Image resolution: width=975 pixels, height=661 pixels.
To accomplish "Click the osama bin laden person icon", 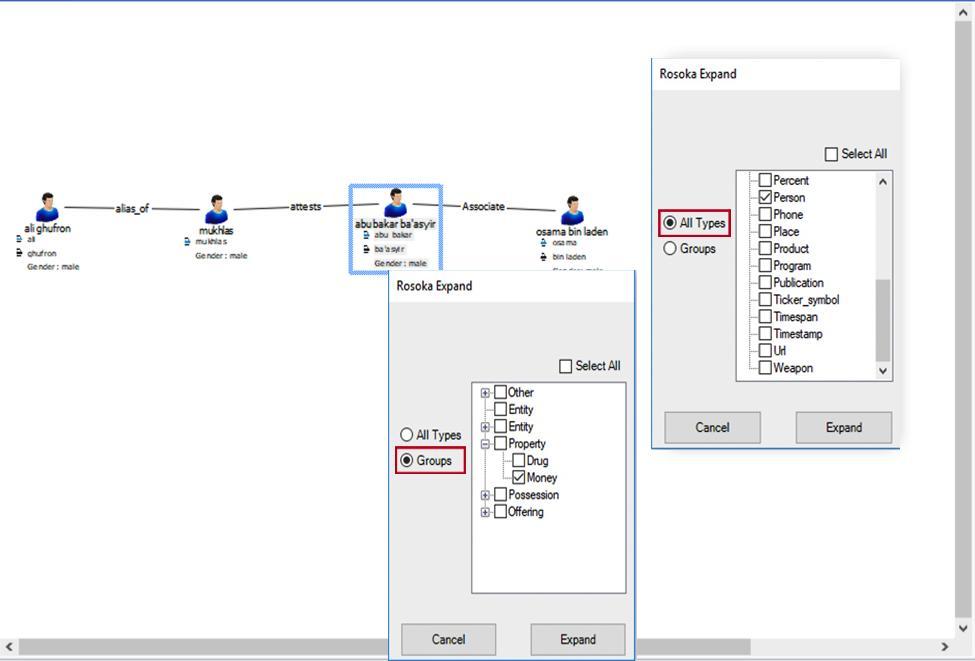I will tap(571, 211).
